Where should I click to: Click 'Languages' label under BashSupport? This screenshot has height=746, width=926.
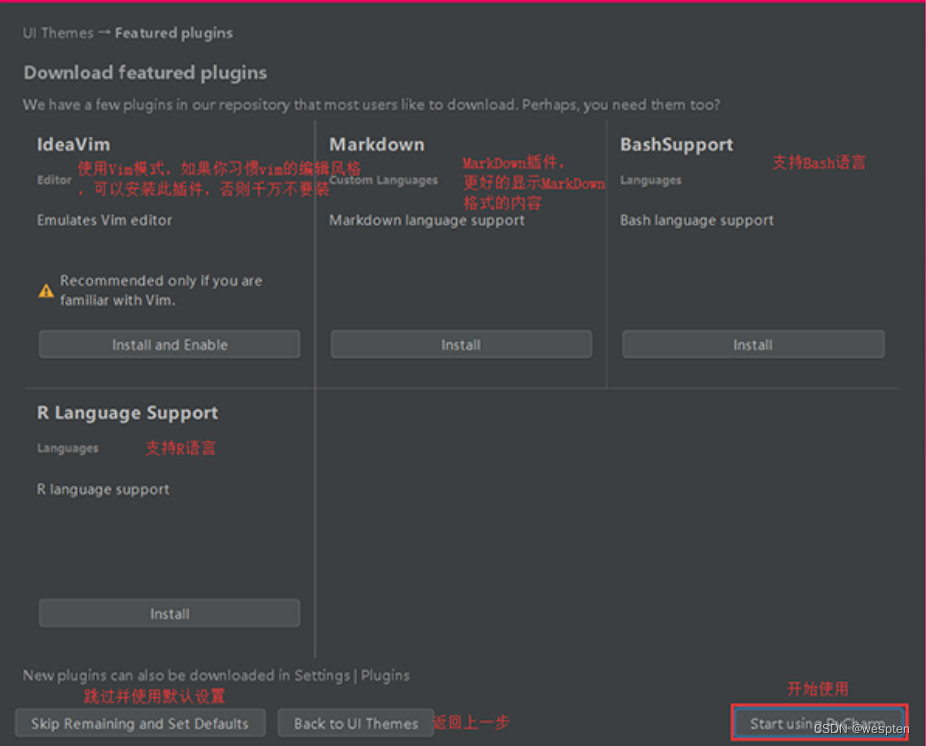[651, 180]
